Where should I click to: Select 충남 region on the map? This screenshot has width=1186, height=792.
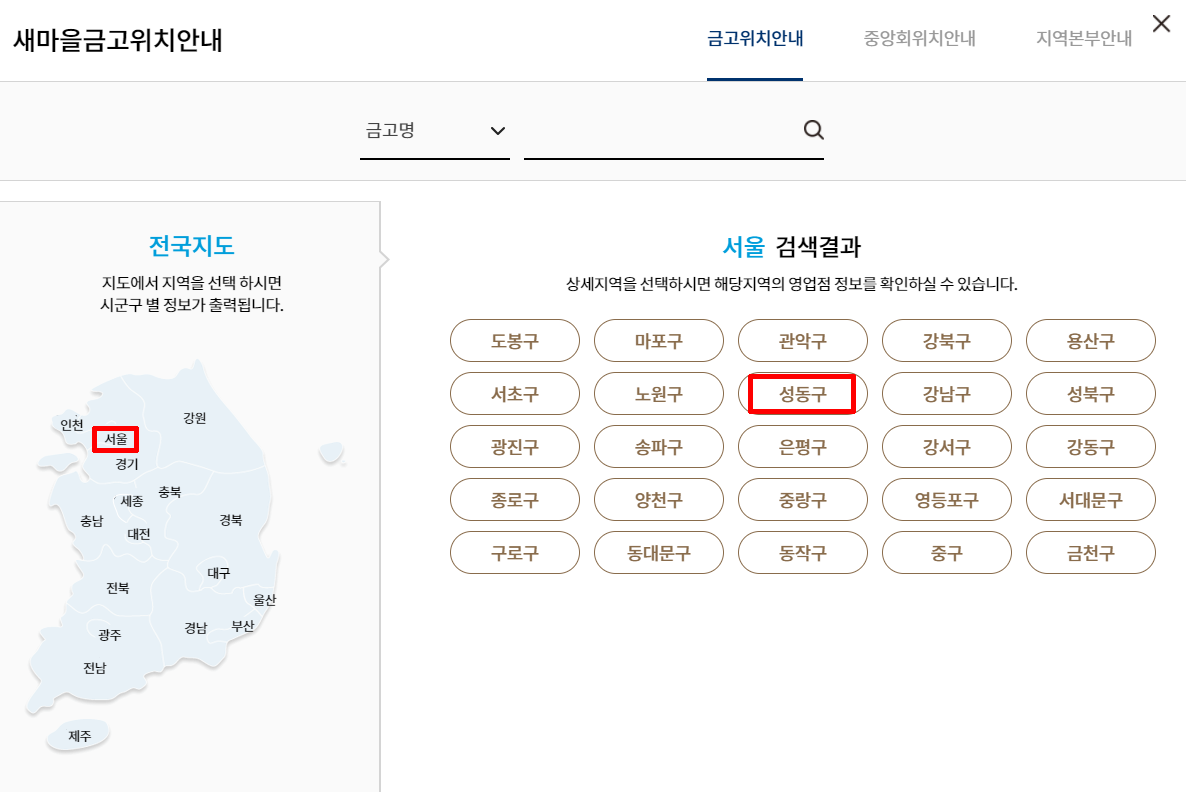click(92, 520)
